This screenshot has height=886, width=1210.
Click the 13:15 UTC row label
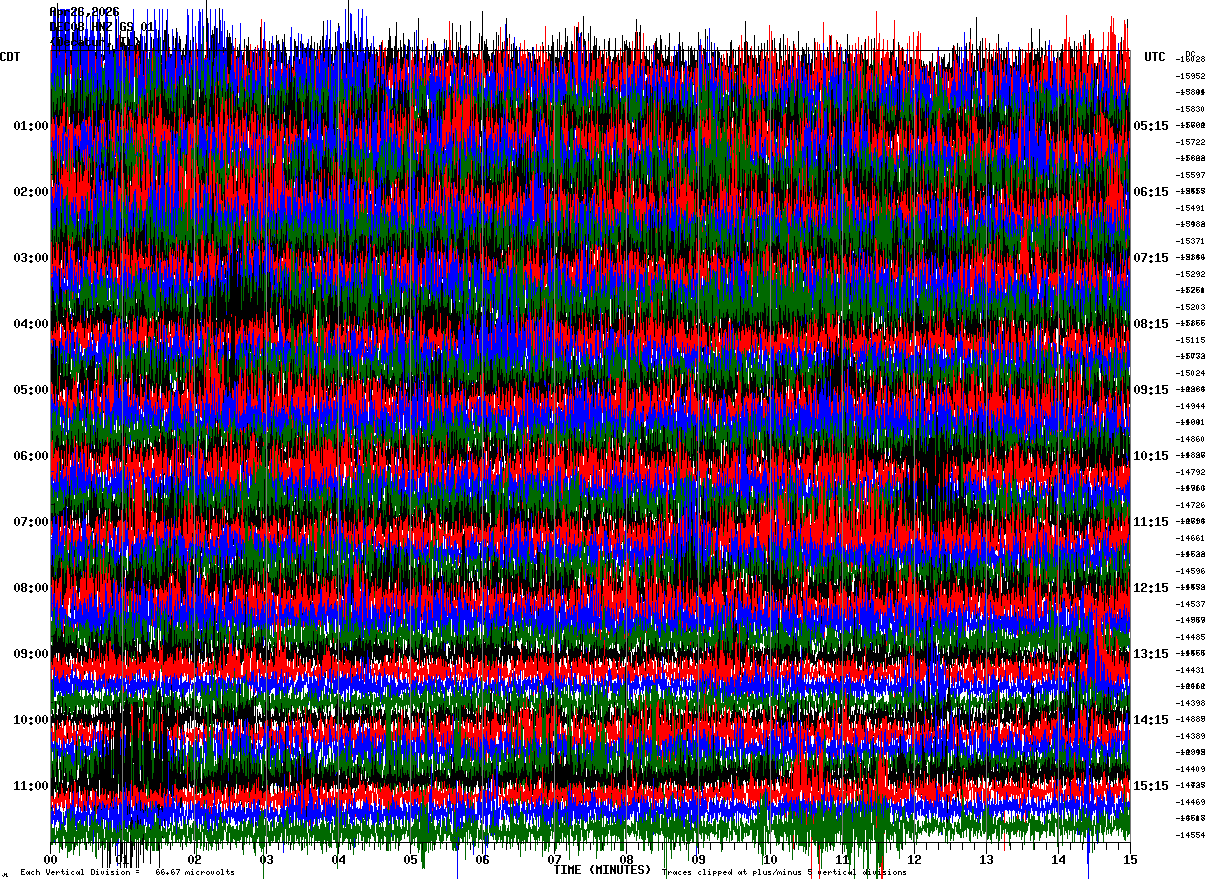coord(1151,654)
